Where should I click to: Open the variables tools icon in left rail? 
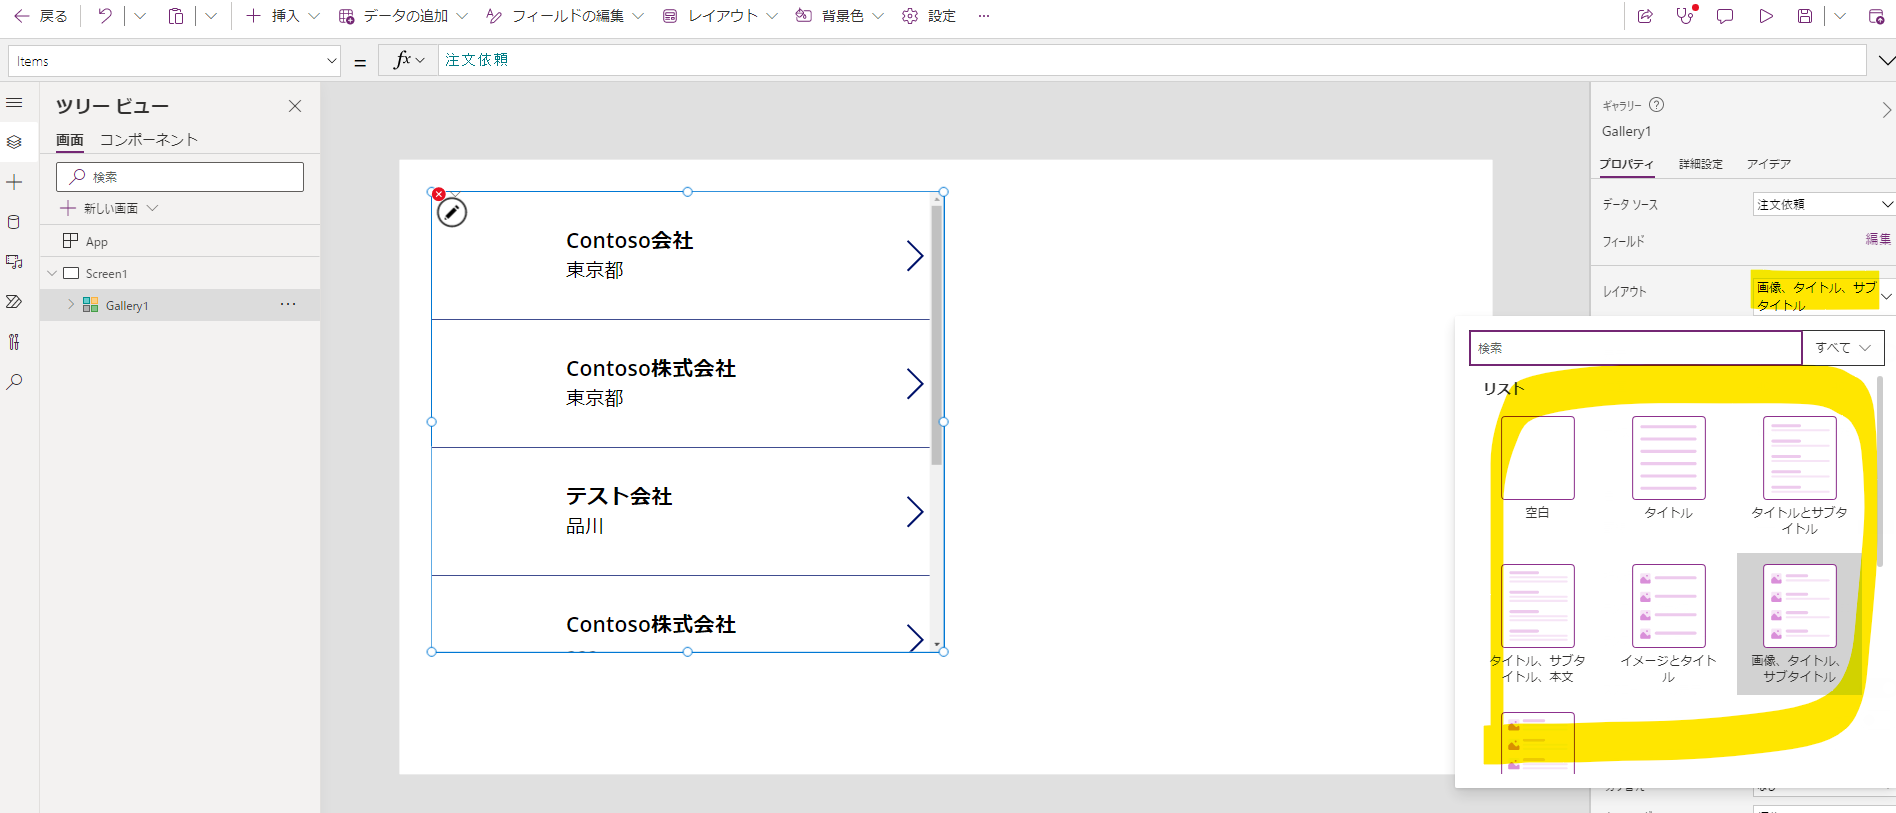14,342
